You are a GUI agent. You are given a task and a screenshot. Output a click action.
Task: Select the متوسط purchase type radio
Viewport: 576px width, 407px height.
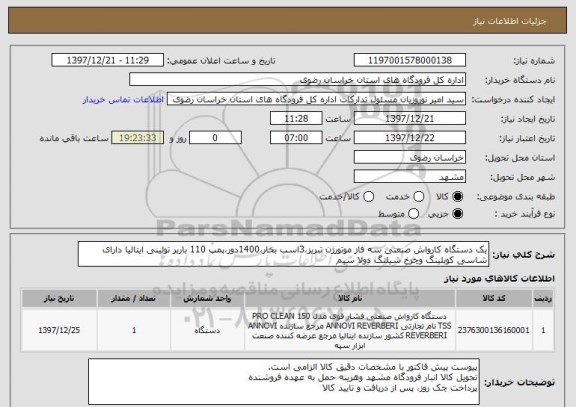(413, 213)
